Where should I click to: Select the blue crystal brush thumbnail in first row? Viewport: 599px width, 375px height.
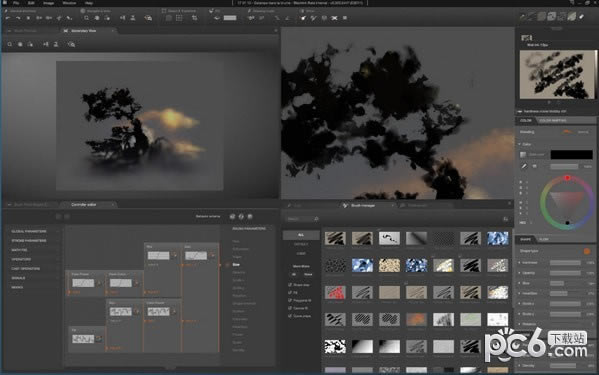497,238
